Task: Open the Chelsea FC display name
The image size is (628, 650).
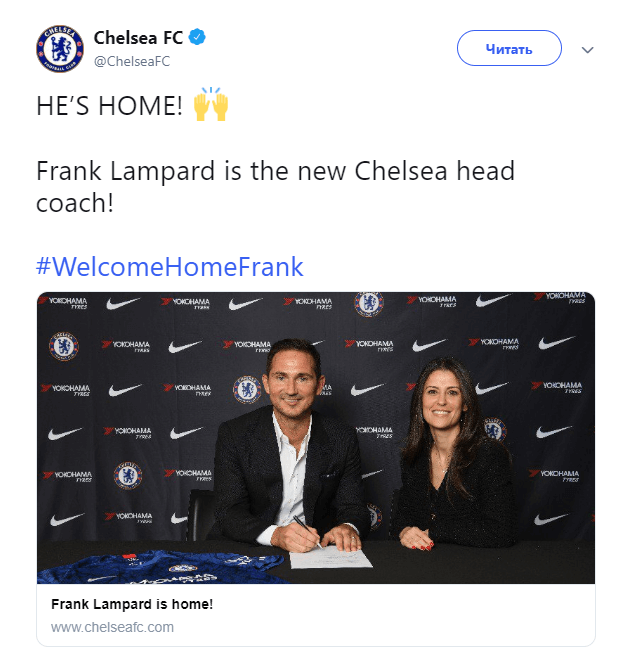Action: (138, 38)
